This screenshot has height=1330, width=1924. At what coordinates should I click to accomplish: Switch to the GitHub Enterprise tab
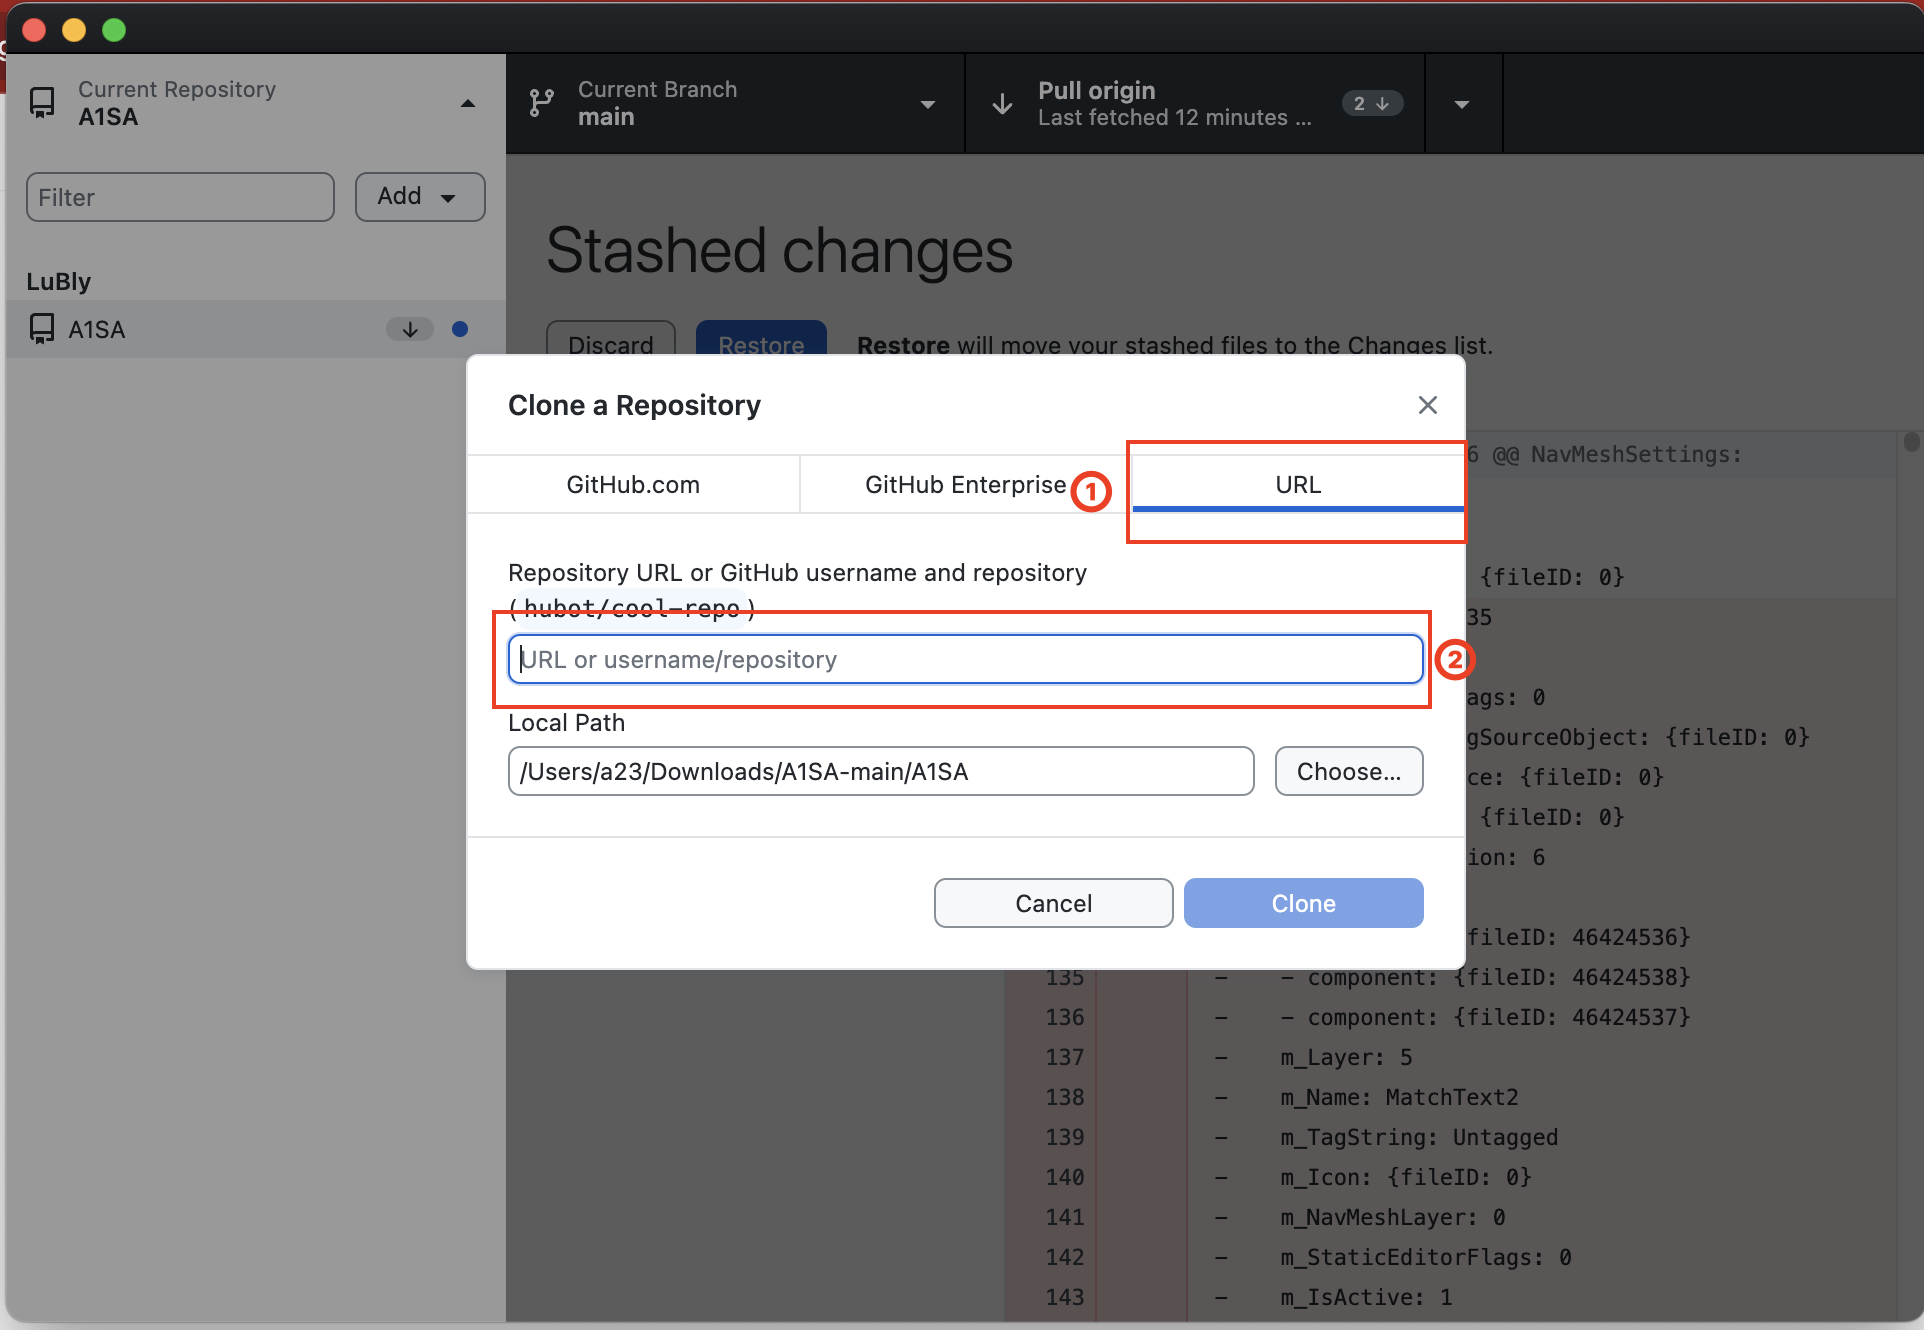coord(964,485)
